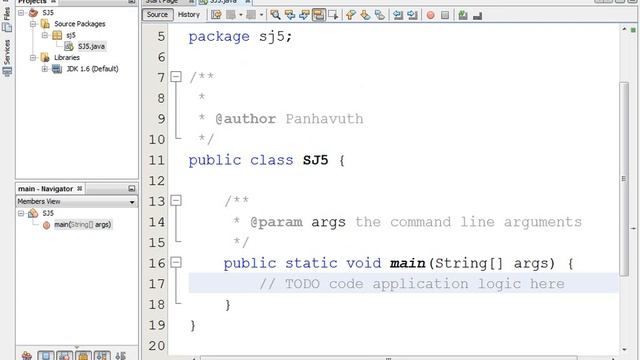This screenshot has height=360, width=640.
Task: Click Find Next Occurrence icon
Action: point(304,15)
